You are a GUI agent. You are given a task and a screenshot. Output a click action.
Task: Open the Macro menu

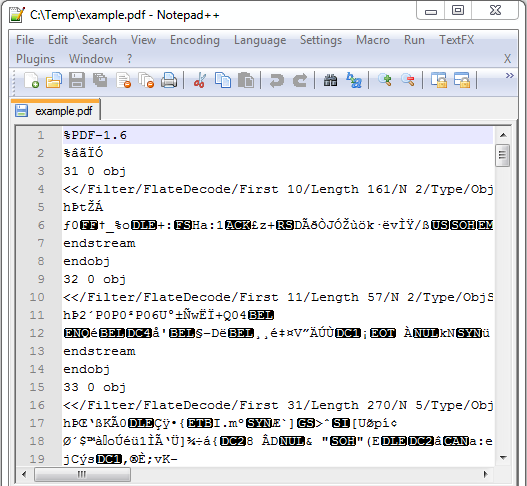pyautogui.click(x=373, y=40)
